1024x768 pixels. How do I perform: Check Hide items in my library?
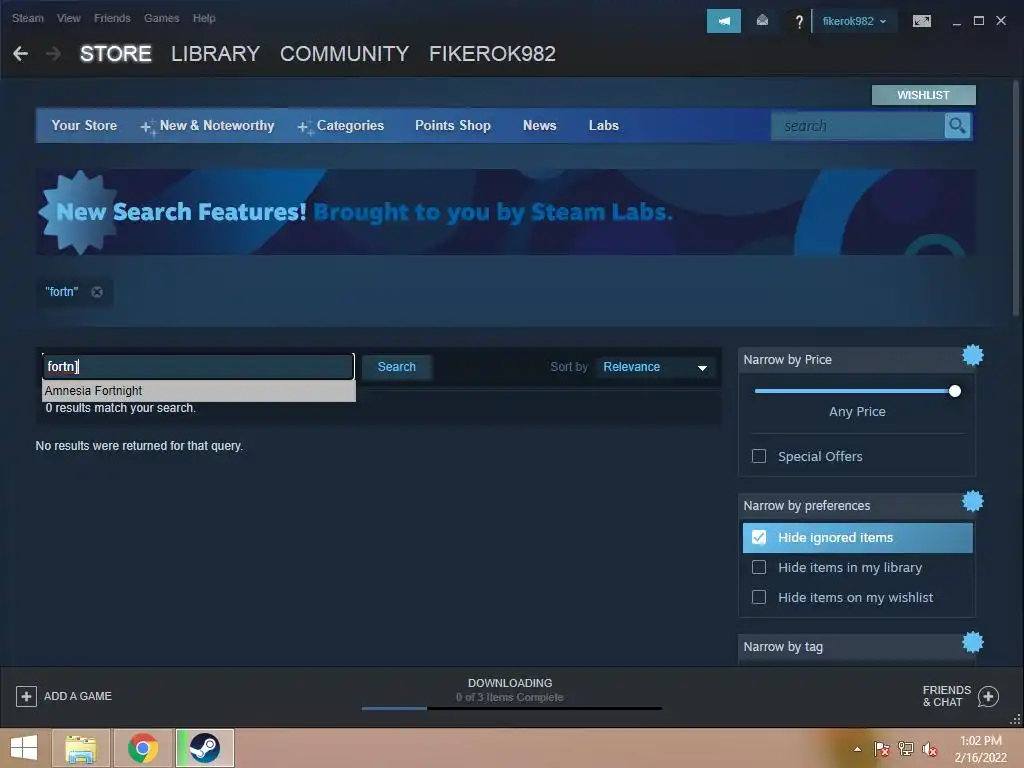click(759, 567)
